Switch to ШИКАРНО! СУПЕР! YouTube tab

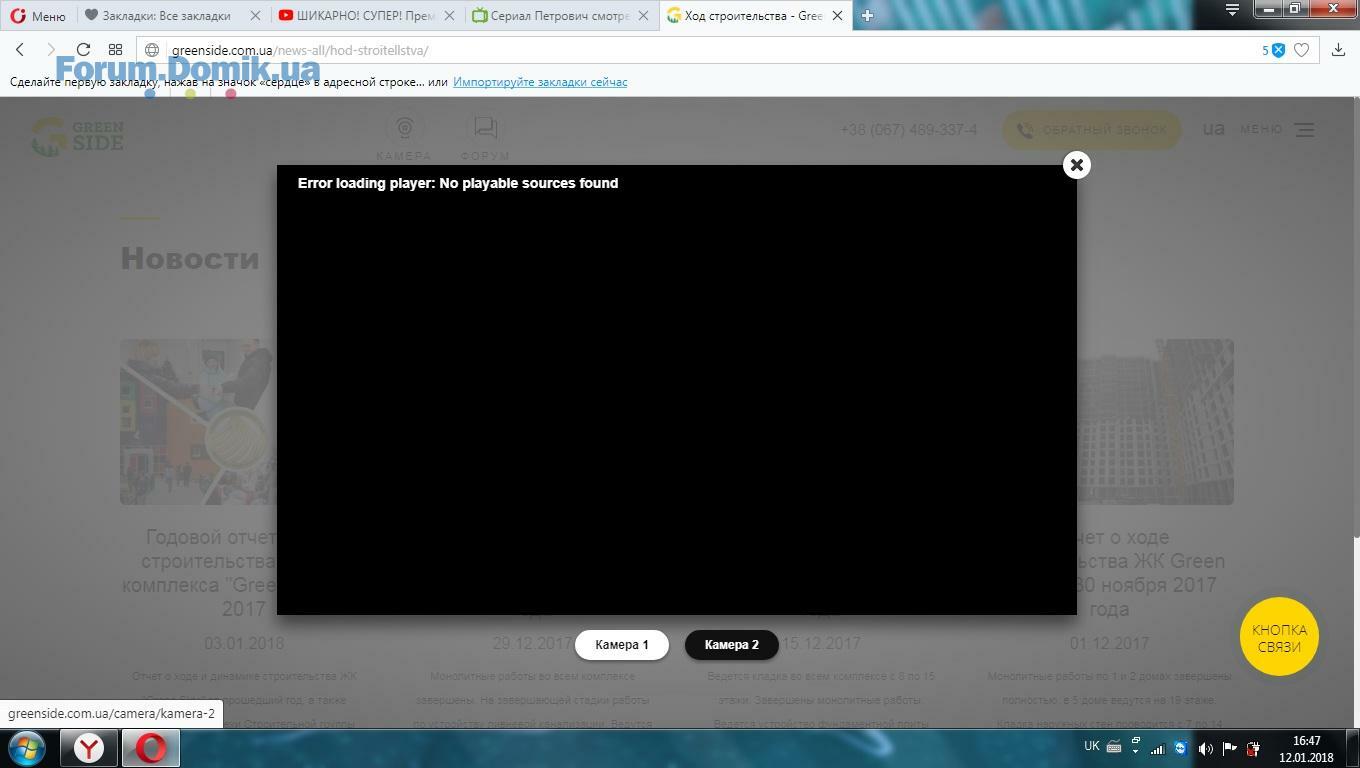pyautogui.click(x=358, y=16)
